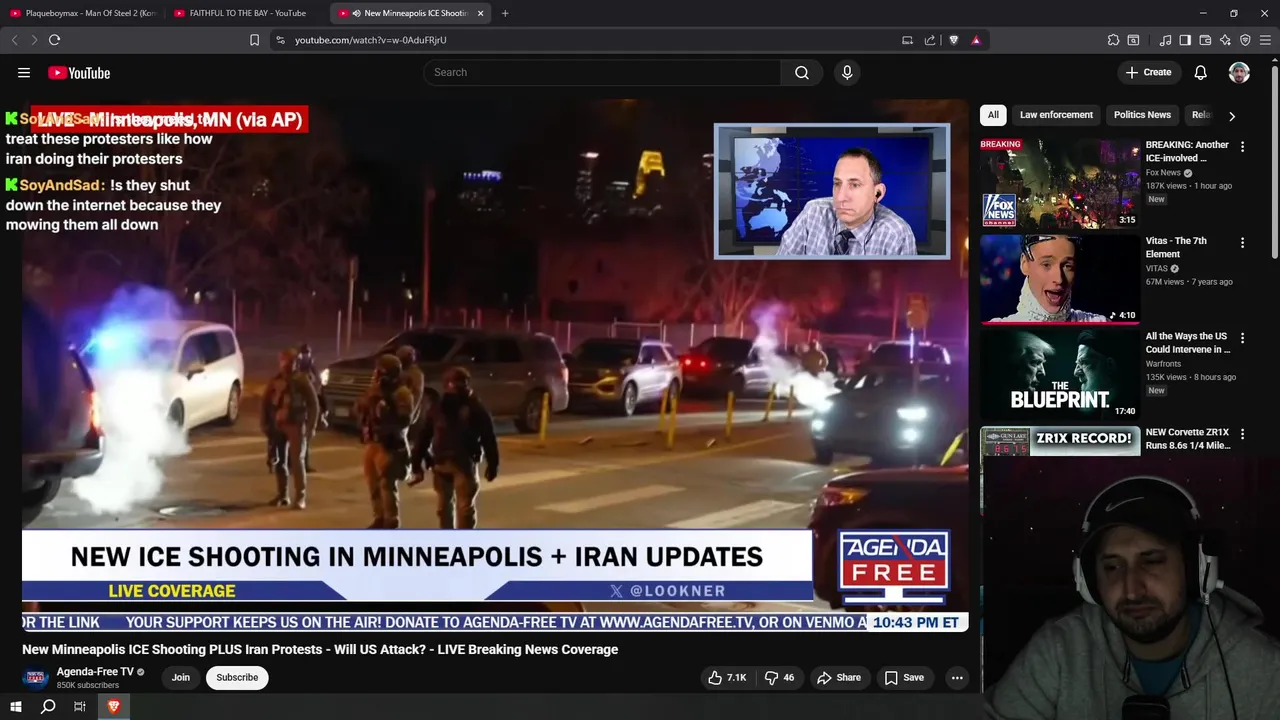Screen dimensions: 1280x720
Task: Like the video thumbs up
Action: coord(727,678)
